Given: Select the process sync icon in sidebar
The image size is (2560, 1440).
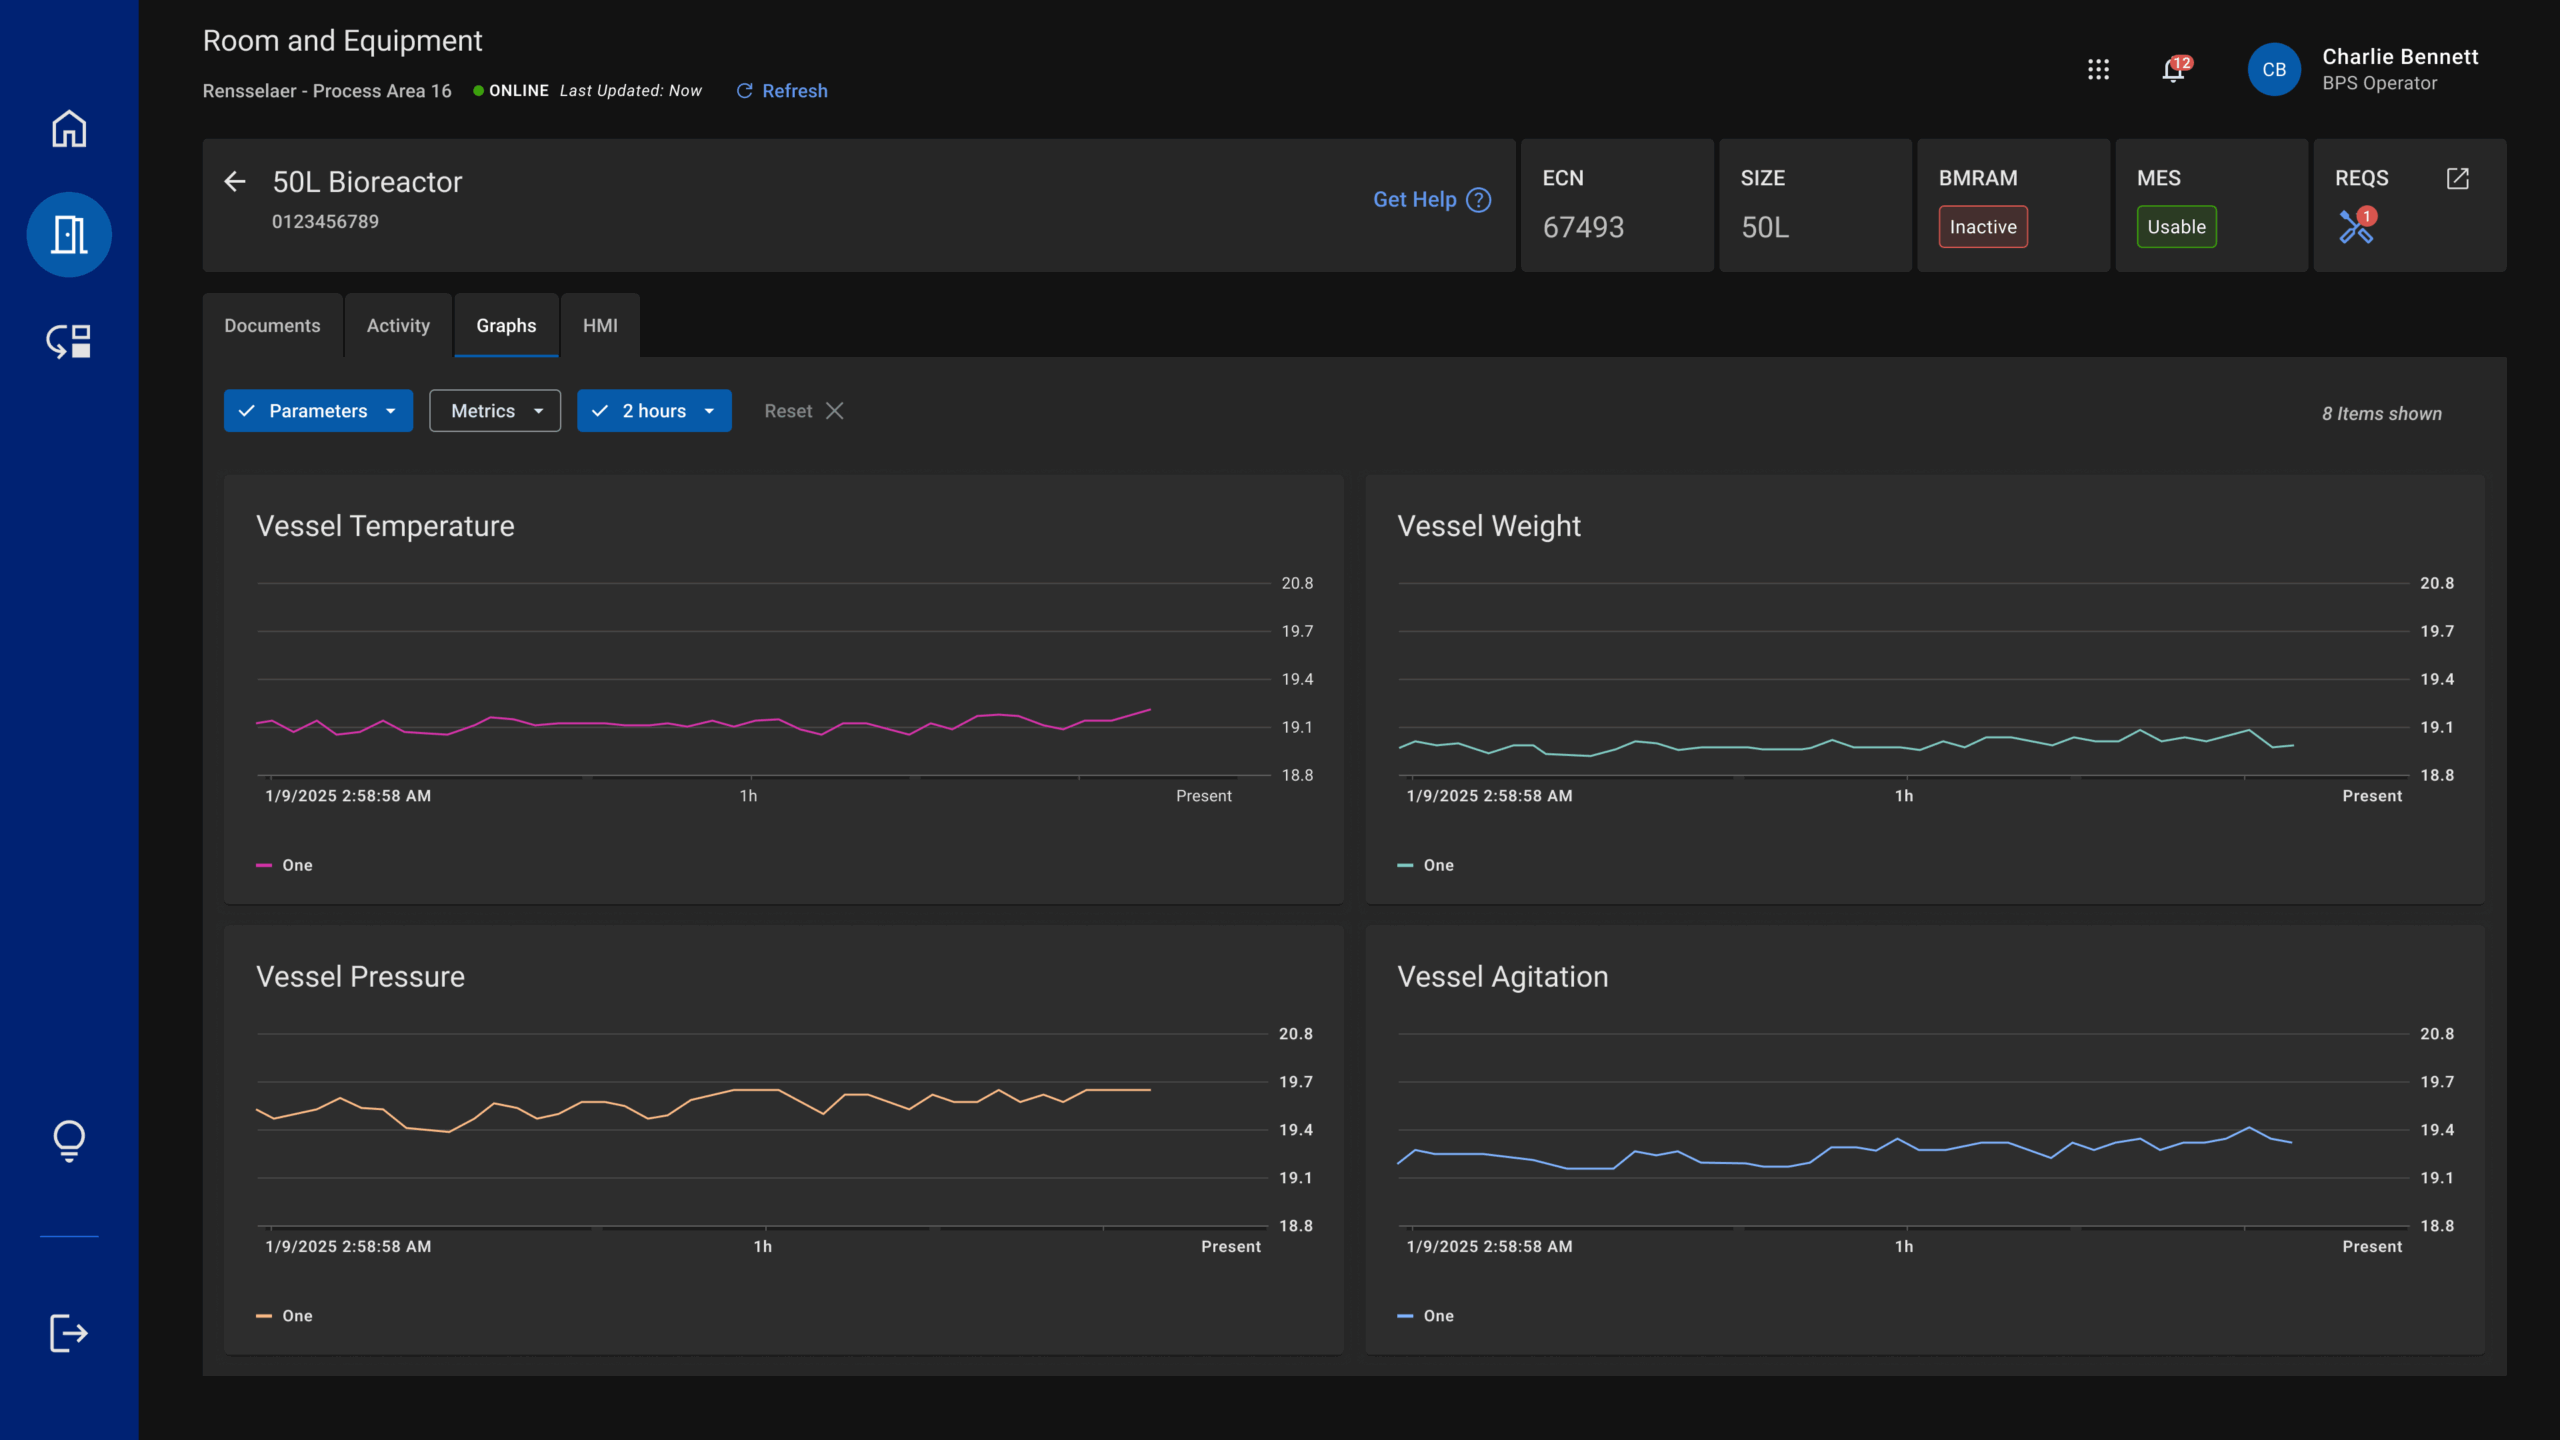Looking at the screenshot, I should point(68,340).
